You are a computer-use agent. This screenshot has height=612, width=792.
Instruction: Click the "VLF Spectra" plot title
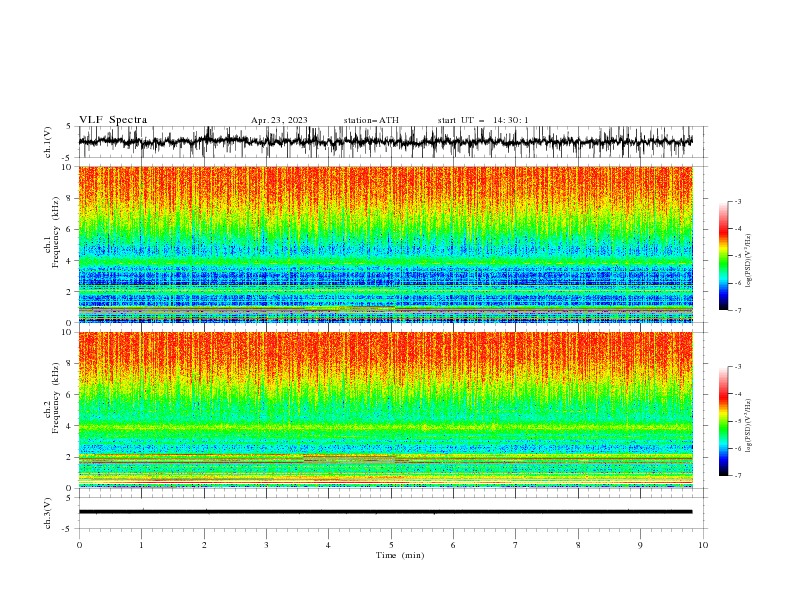113,120
